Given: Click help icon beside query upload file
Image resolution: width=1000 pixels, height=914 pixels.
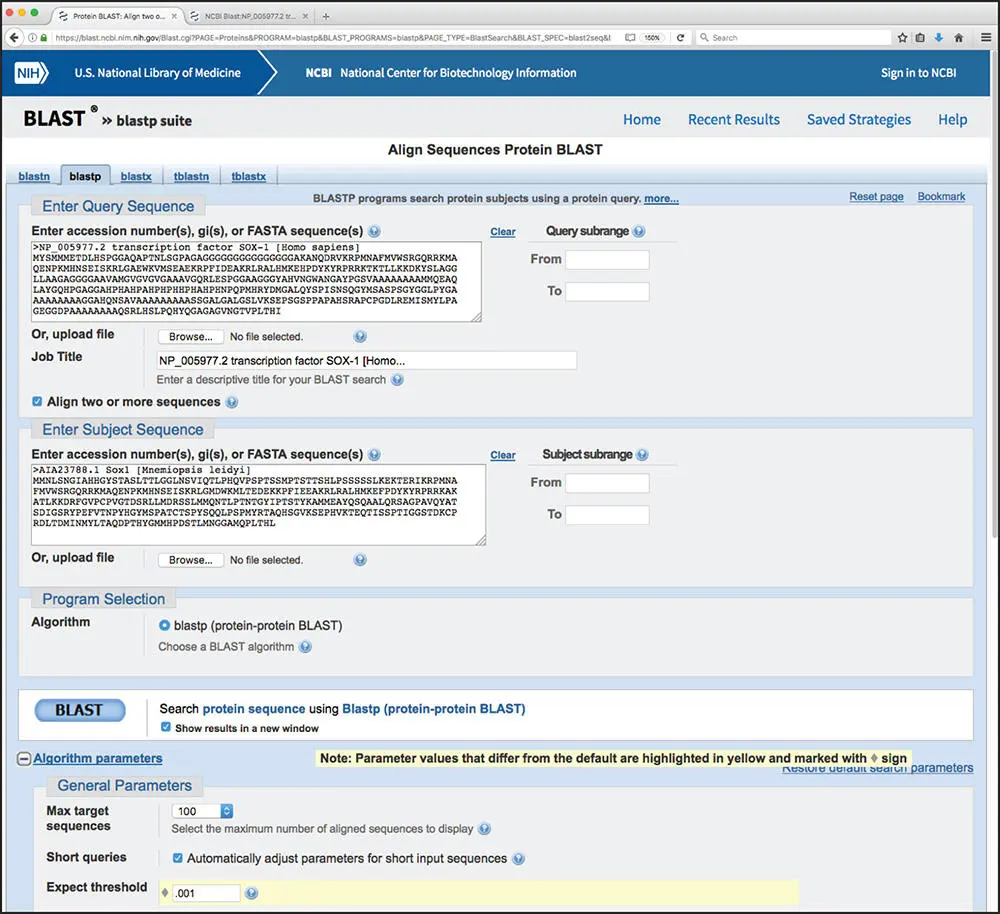Looking at the screenshot, I should (360, 336).
